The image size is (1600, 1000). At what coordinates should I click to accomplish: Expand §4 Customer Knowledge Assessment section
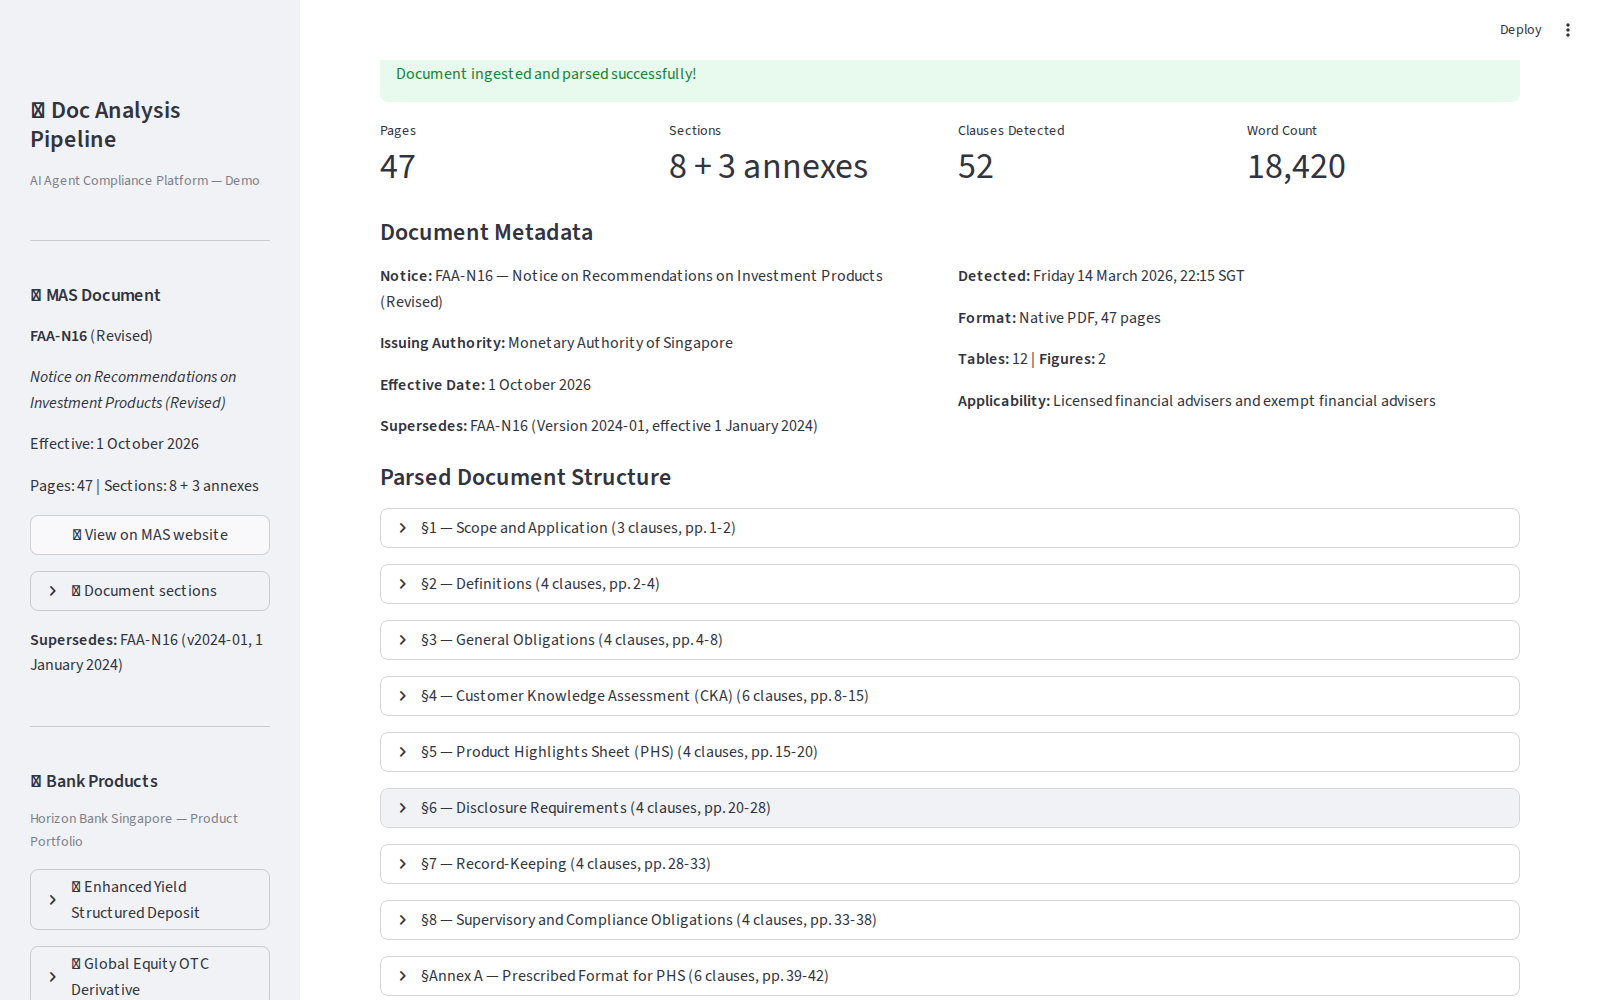coord(950,696)
